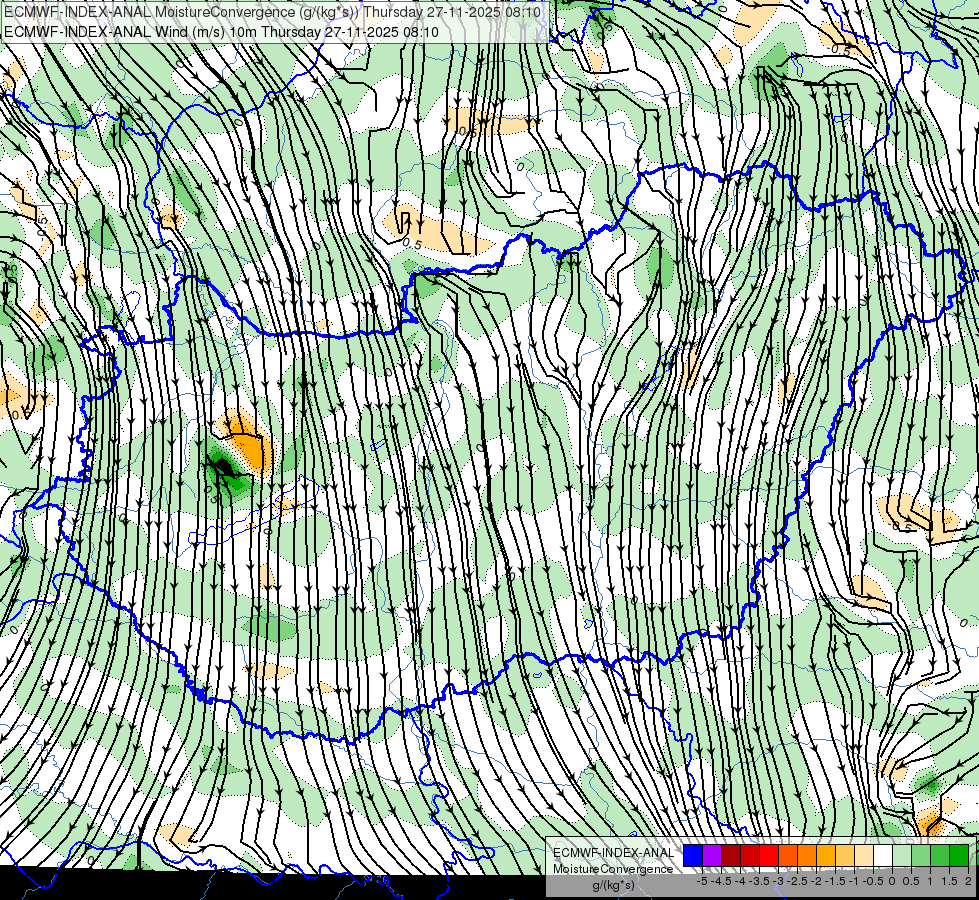The image size is (979, 900).
Task: Click the pale green swatch between 0 and 0.5
Action: pyautogui.click(x=902, y=856)
